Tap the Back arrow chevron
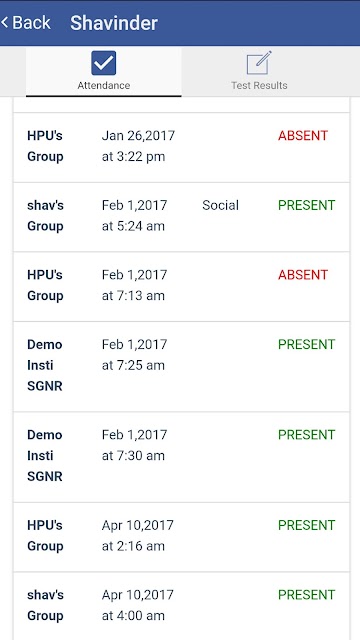 4,22
